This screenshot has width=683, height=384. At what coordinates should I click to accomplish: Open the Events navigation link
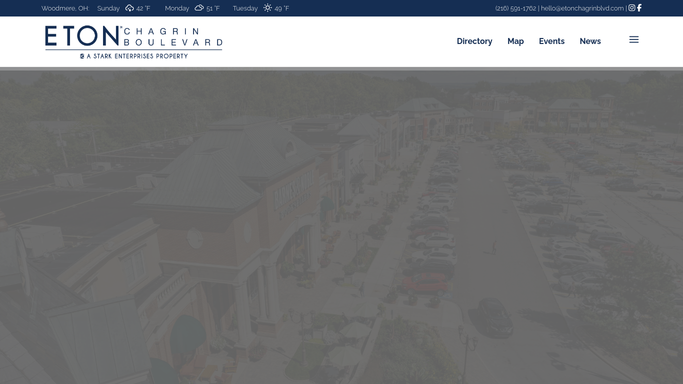coord(551,41)
